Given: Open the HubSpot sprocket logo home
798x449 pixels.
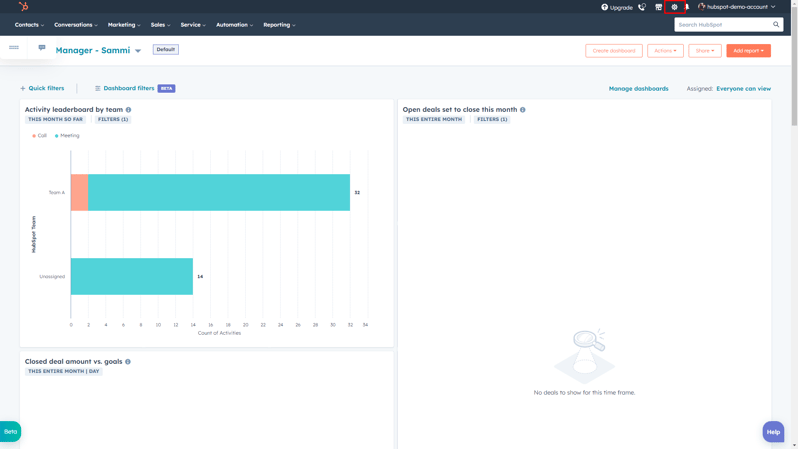Looking at the screenshot, I should tap(23, 7).
